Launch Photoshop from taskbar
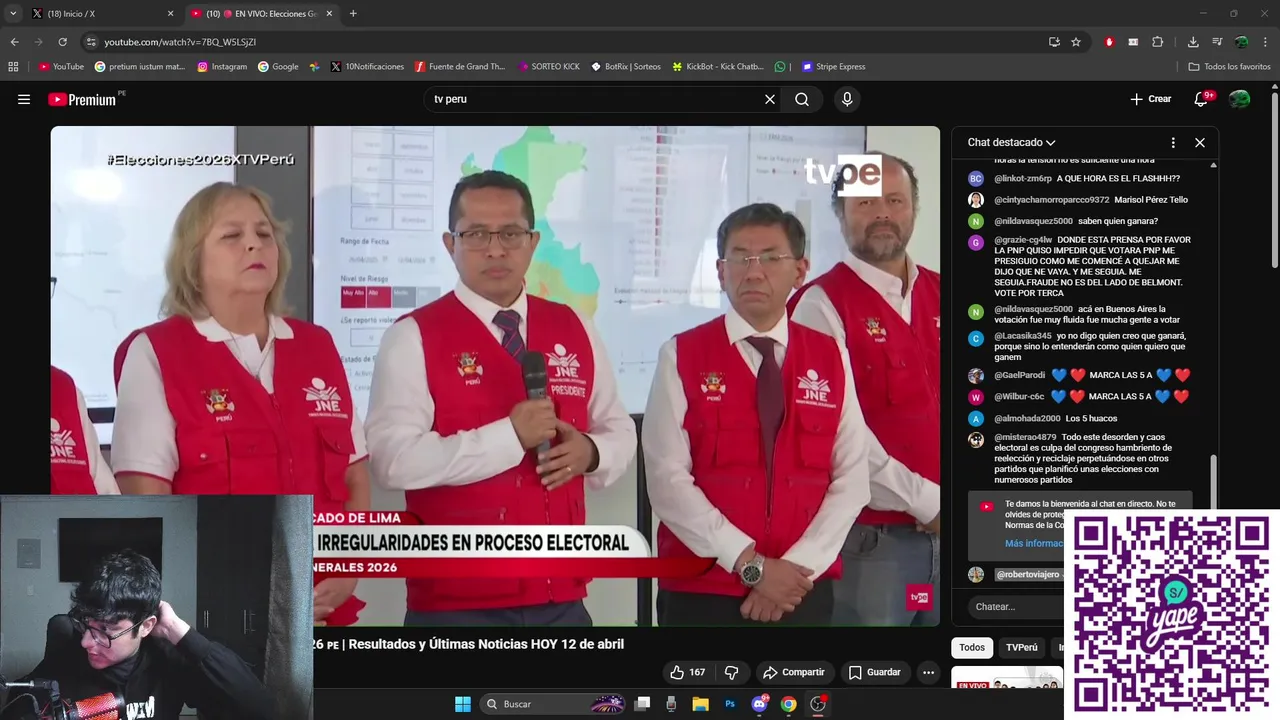This screenshot has width=1280, height=720. 730,704
